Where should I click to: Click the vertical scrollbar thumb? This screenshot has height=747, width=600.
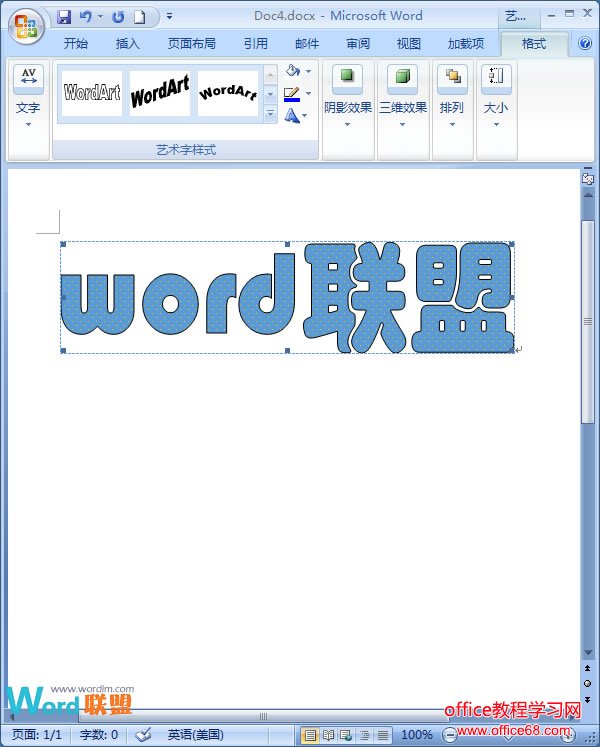(x=588, y=322)
